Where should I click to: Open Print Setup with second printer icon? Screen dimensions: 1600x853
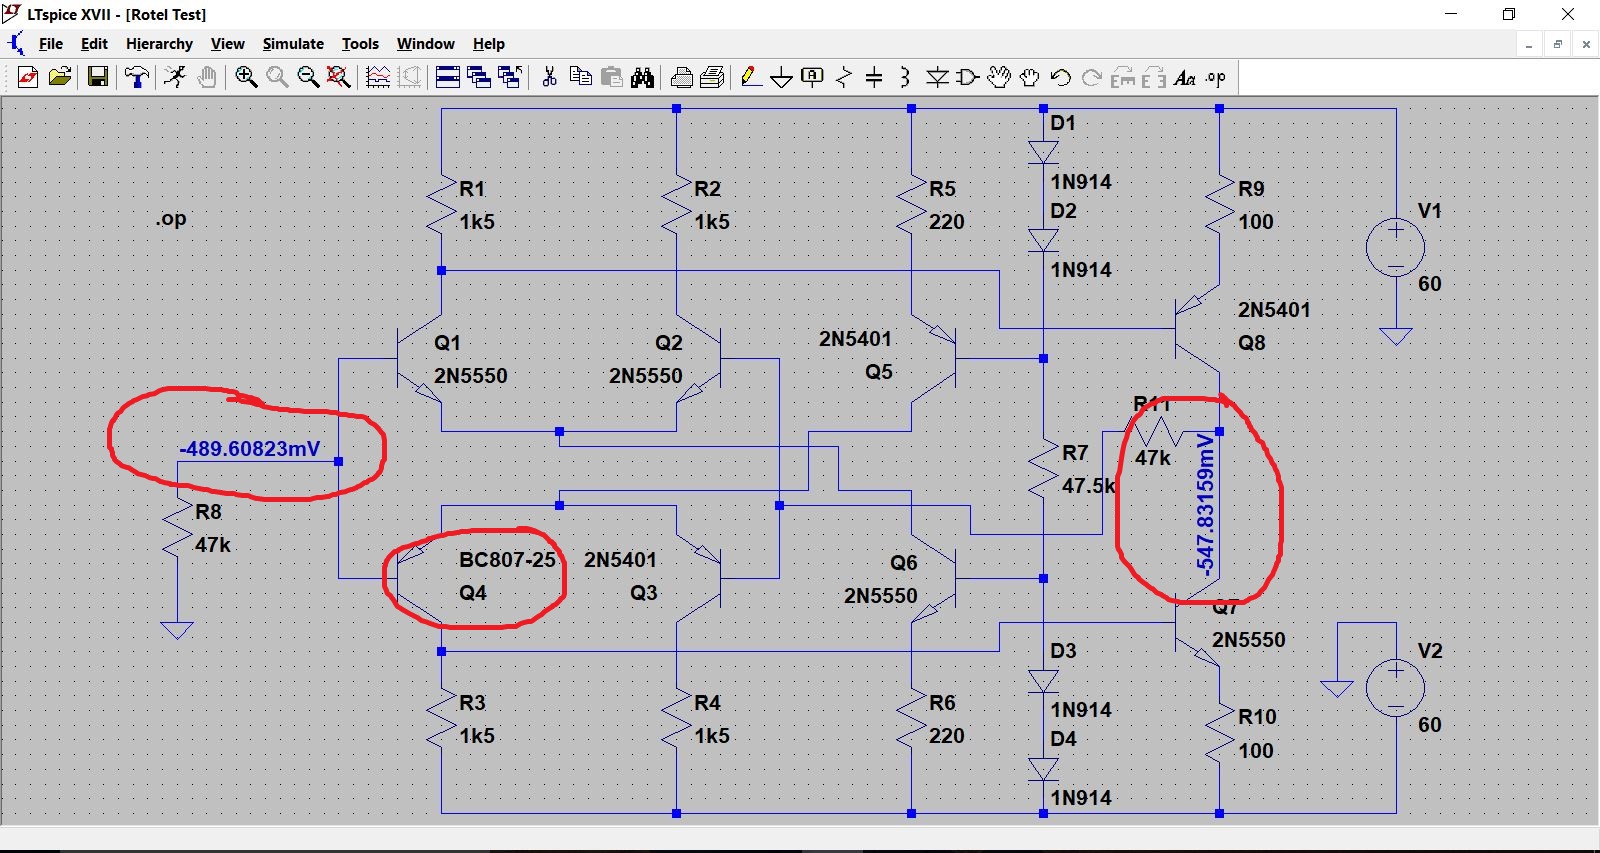pos(713,77)
